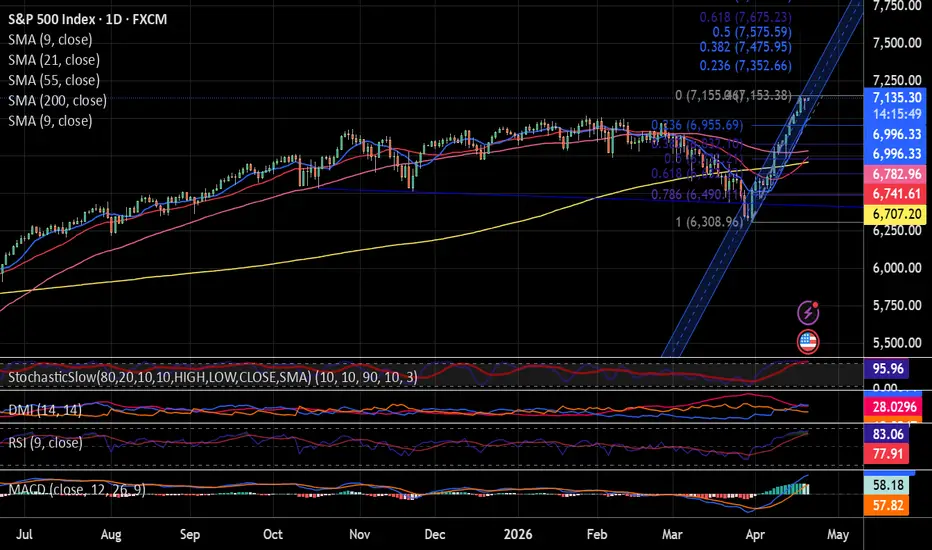This screenshot has width=932, height=550.
Task: Click the countdown timer 14:15:49
Action: pyautogui.click(x=897, y=114)
